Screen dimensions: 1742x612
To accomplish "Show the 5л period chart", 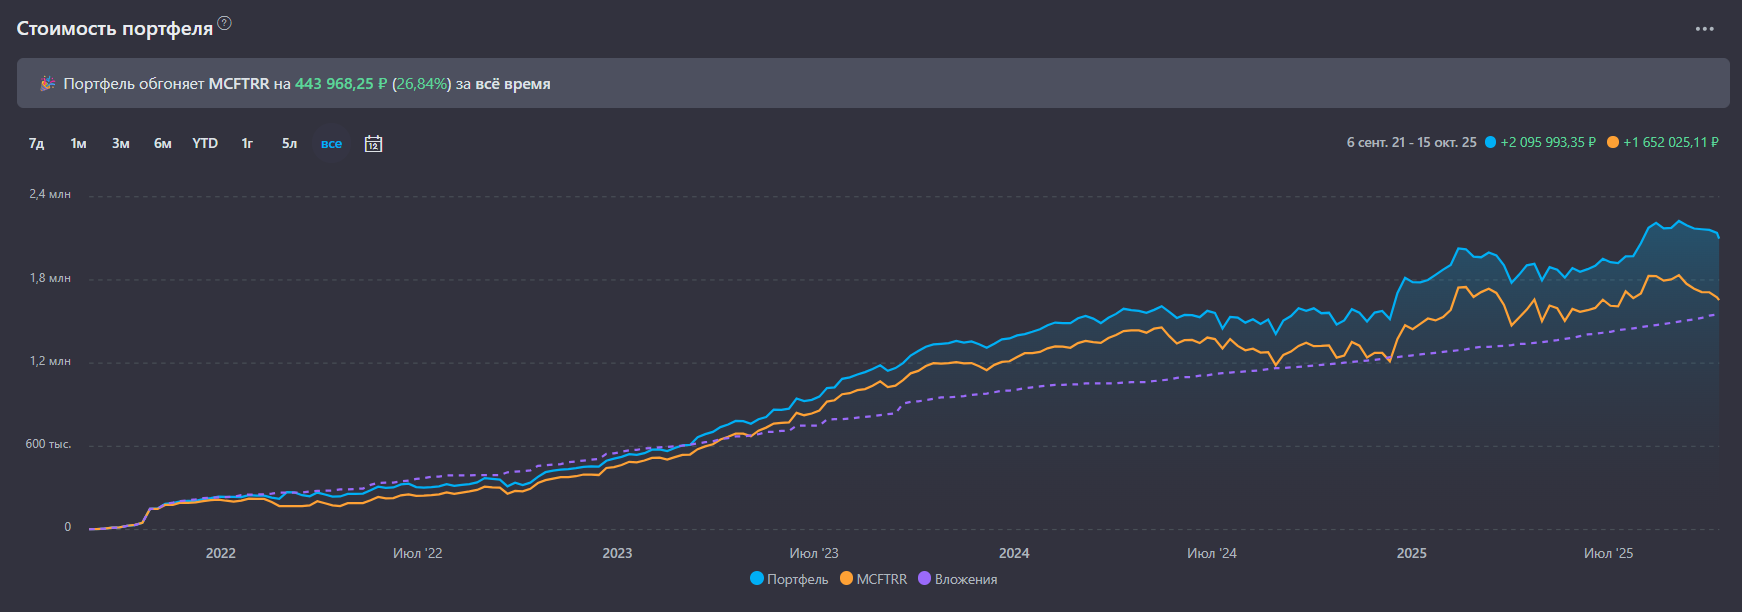I will click(x=289, y=144).
